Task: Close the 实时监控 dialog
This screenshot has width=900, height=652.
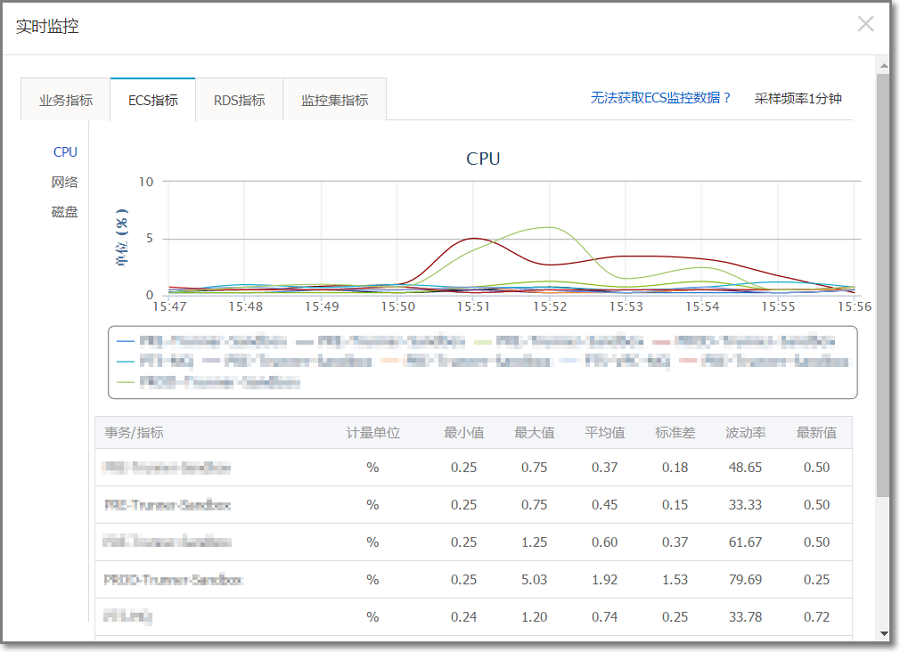Action: [x=866, y=24]
